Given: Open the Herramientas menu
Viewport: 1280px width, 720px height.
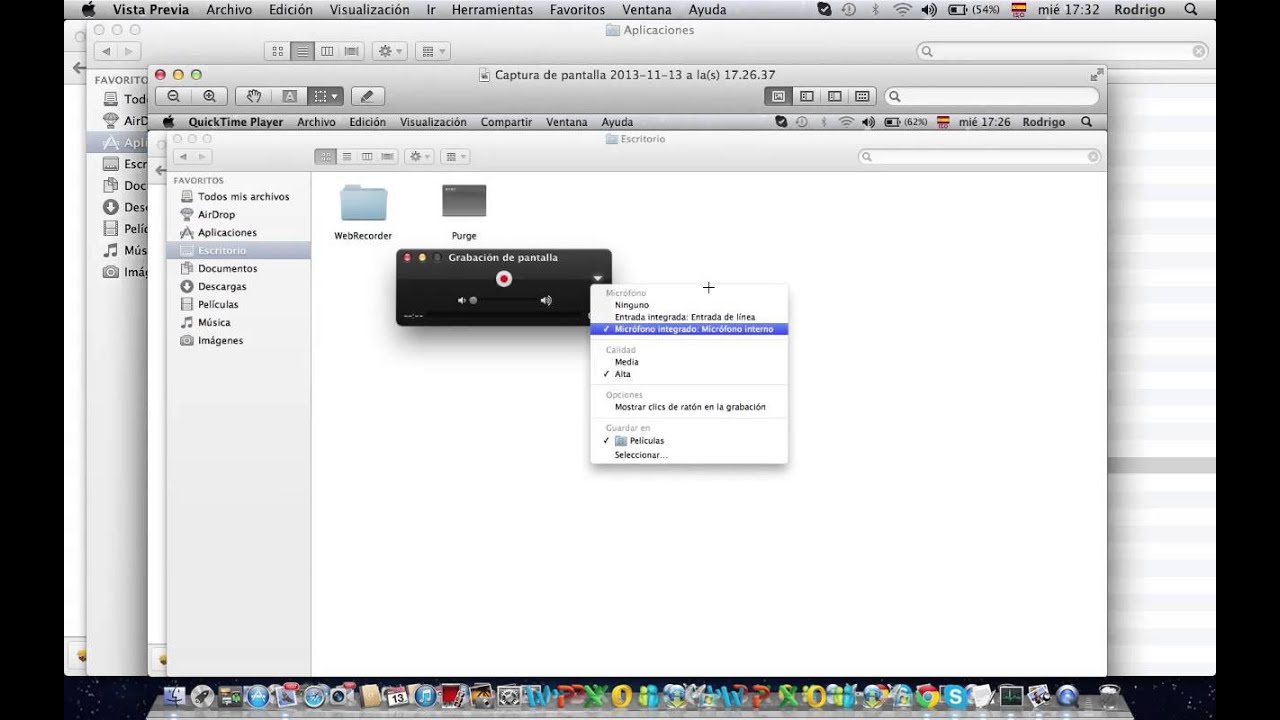Looking at the screenshot, I should 492,9.
